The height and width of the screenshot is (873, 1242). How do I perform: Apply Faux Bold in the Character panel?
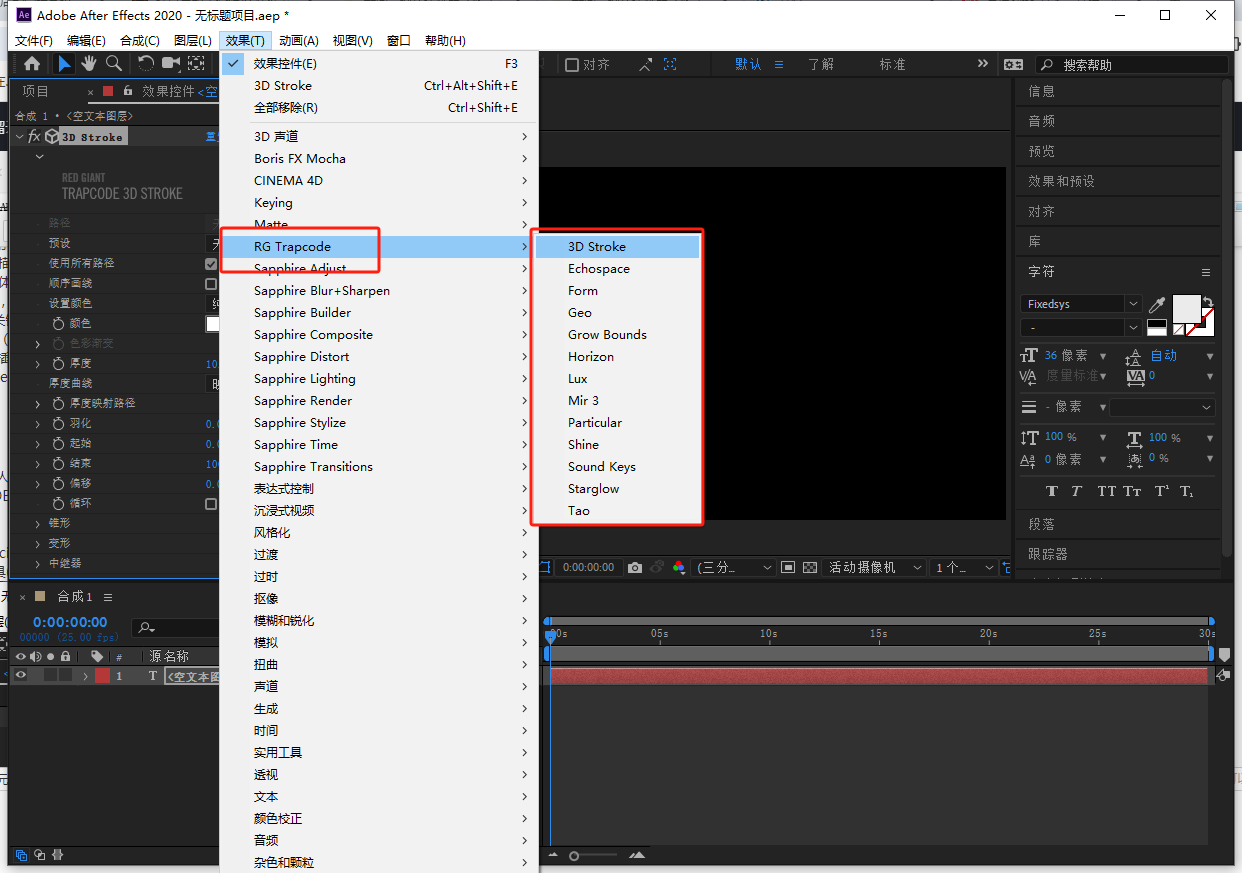click(x=1052, y=490)
